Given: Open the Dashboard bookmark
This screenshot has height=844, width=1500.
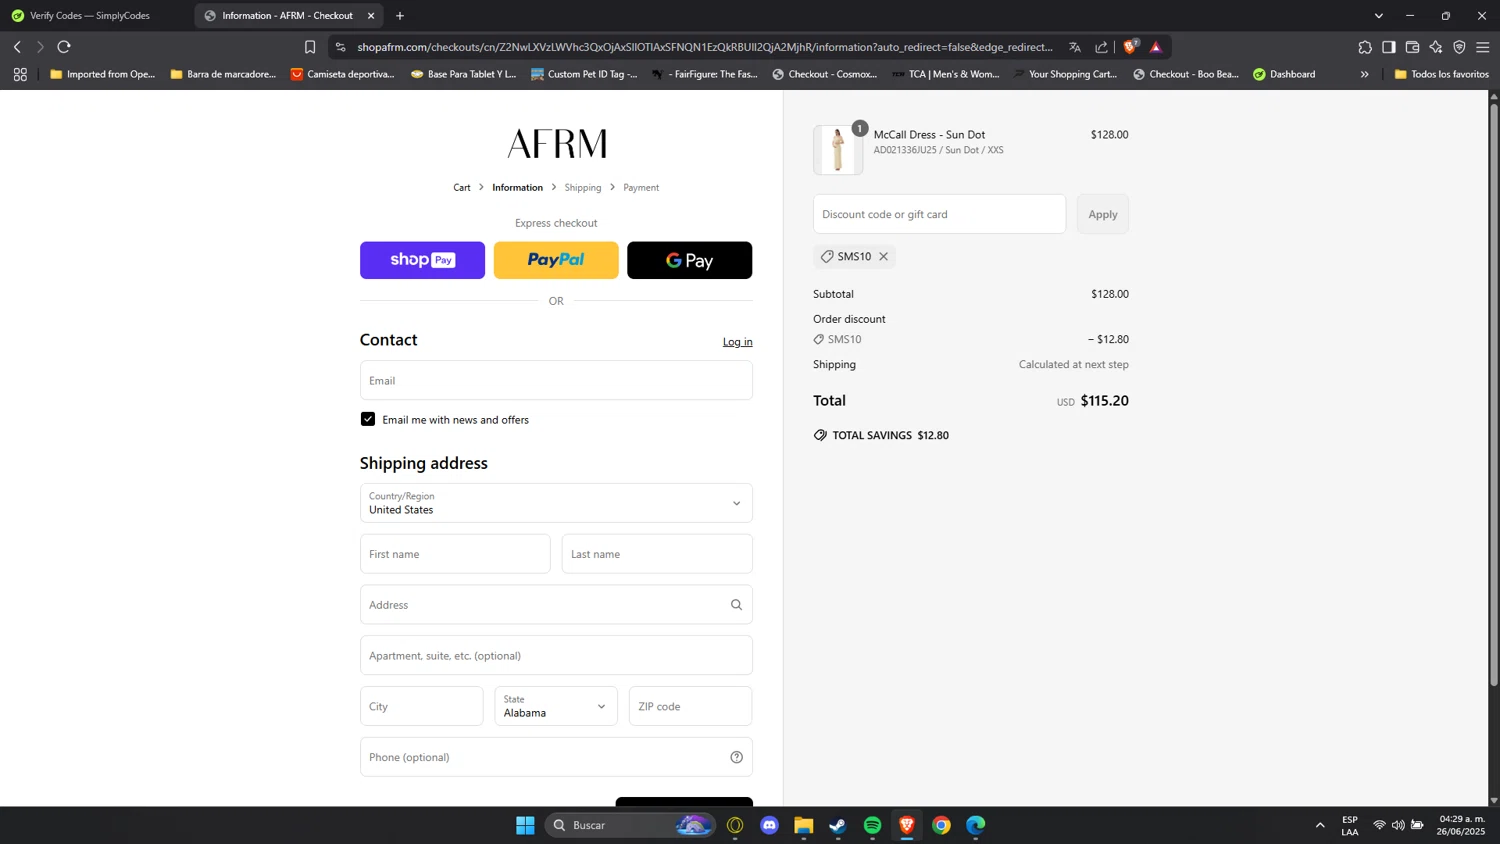Looking at the screenshot, I should (1284, 74).
